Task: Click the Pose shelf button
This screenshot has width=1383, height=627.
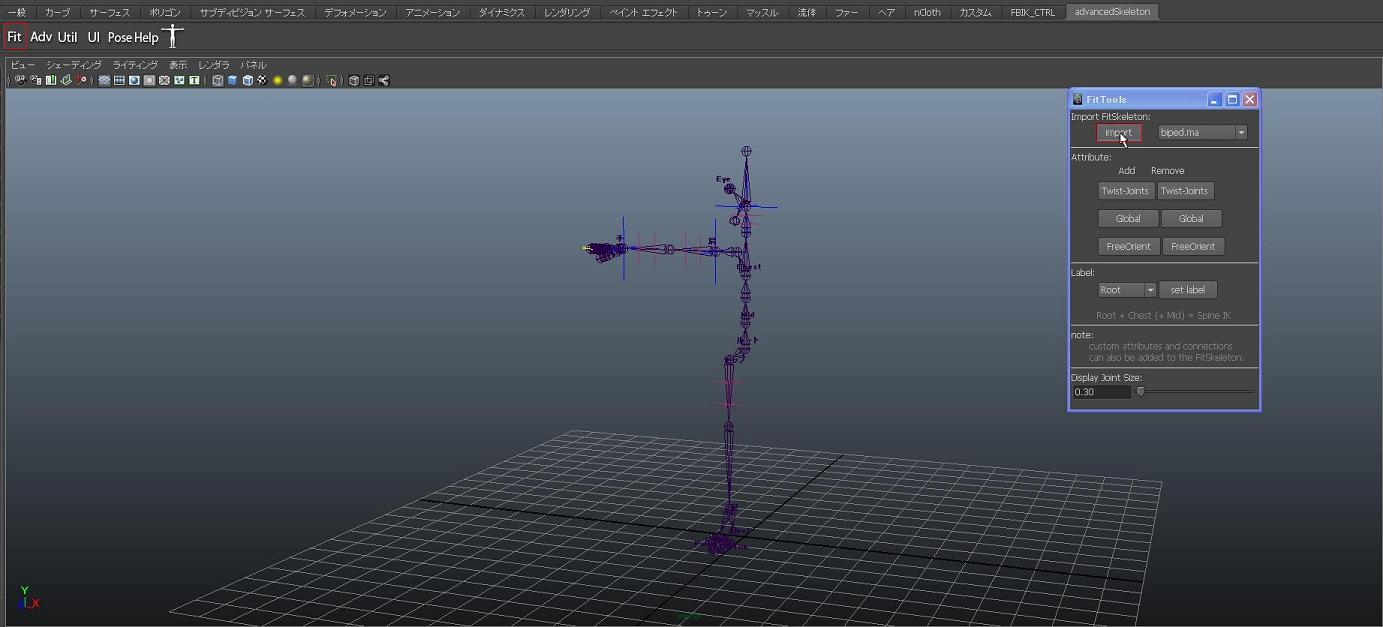Action: pyautogui.click(x=119, y=37)
